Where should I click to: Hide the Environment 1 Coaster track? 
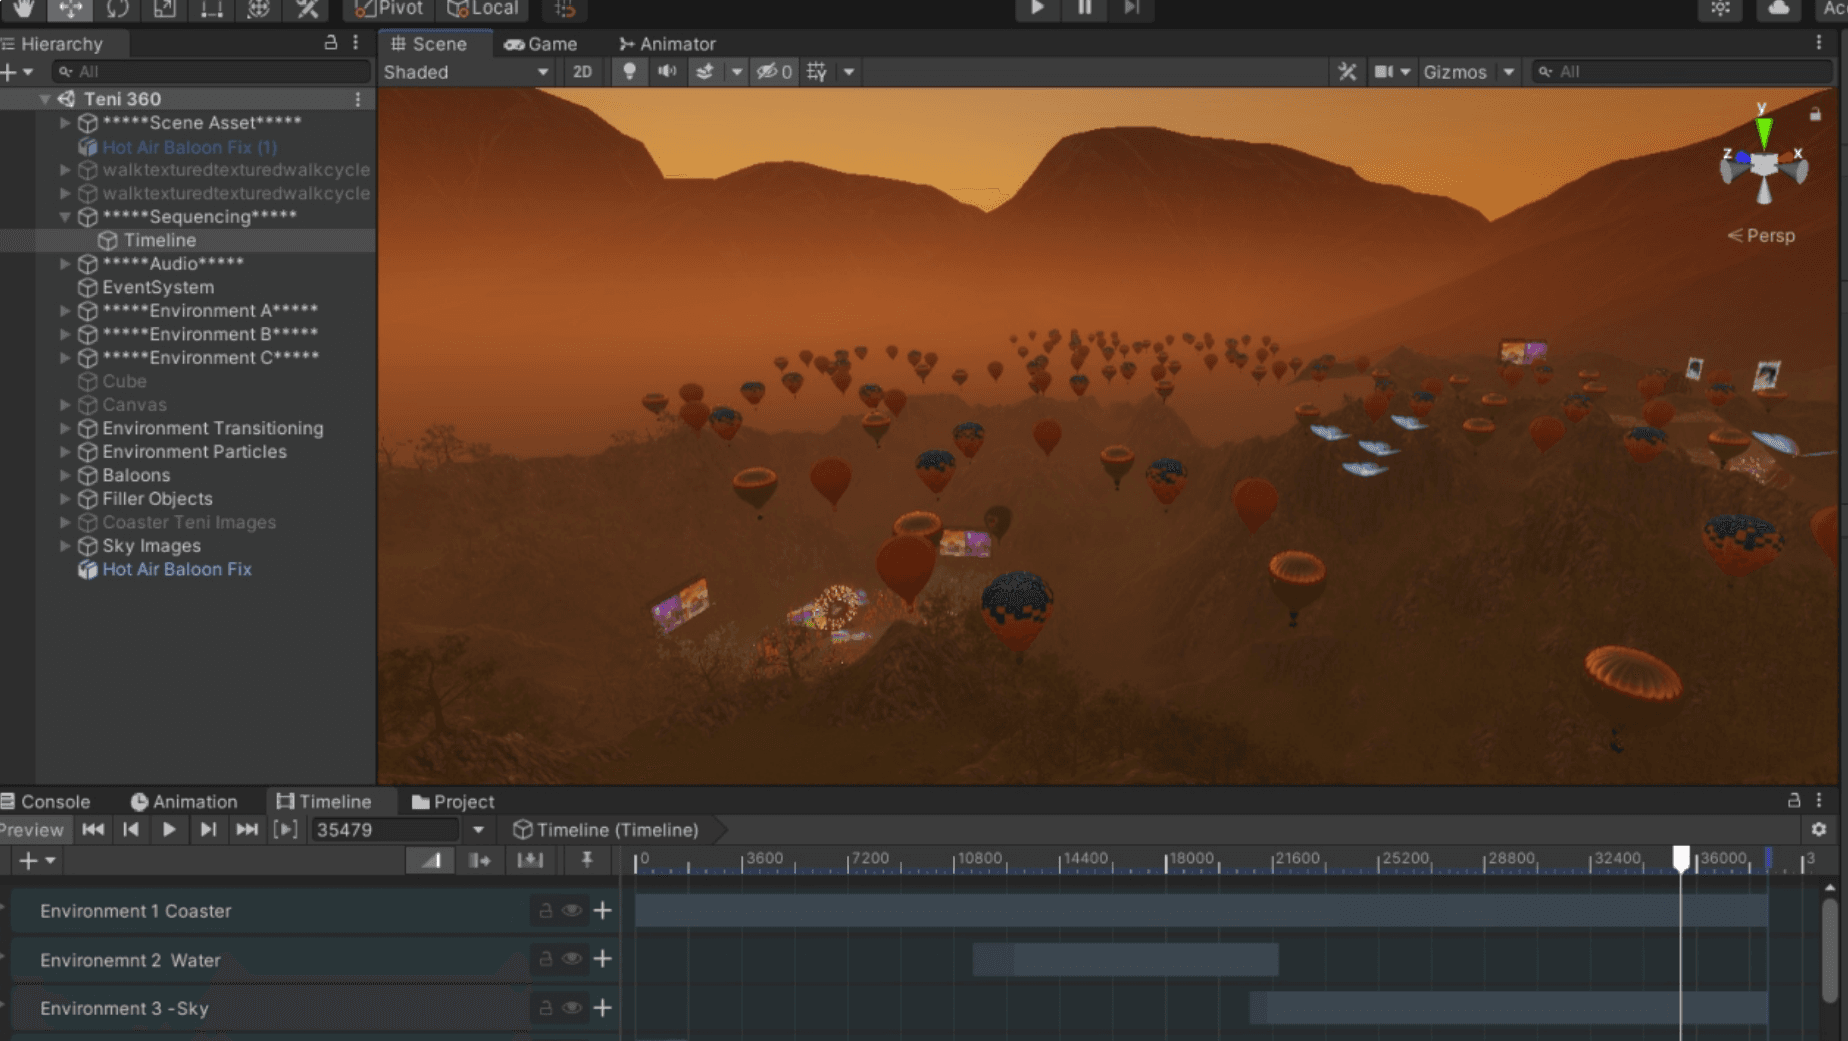pyautogui.click(x=571, y=911)
